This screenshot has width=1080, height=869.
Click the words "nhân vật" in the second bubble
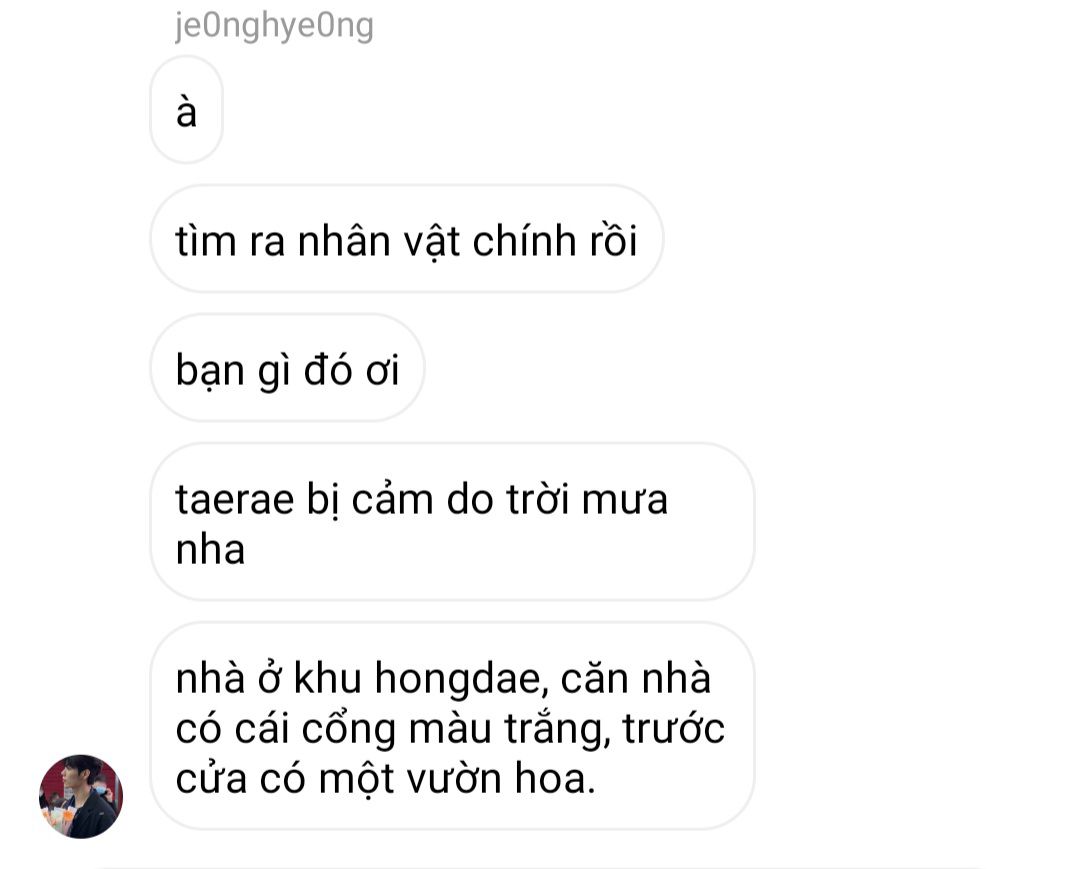point(378,241)
